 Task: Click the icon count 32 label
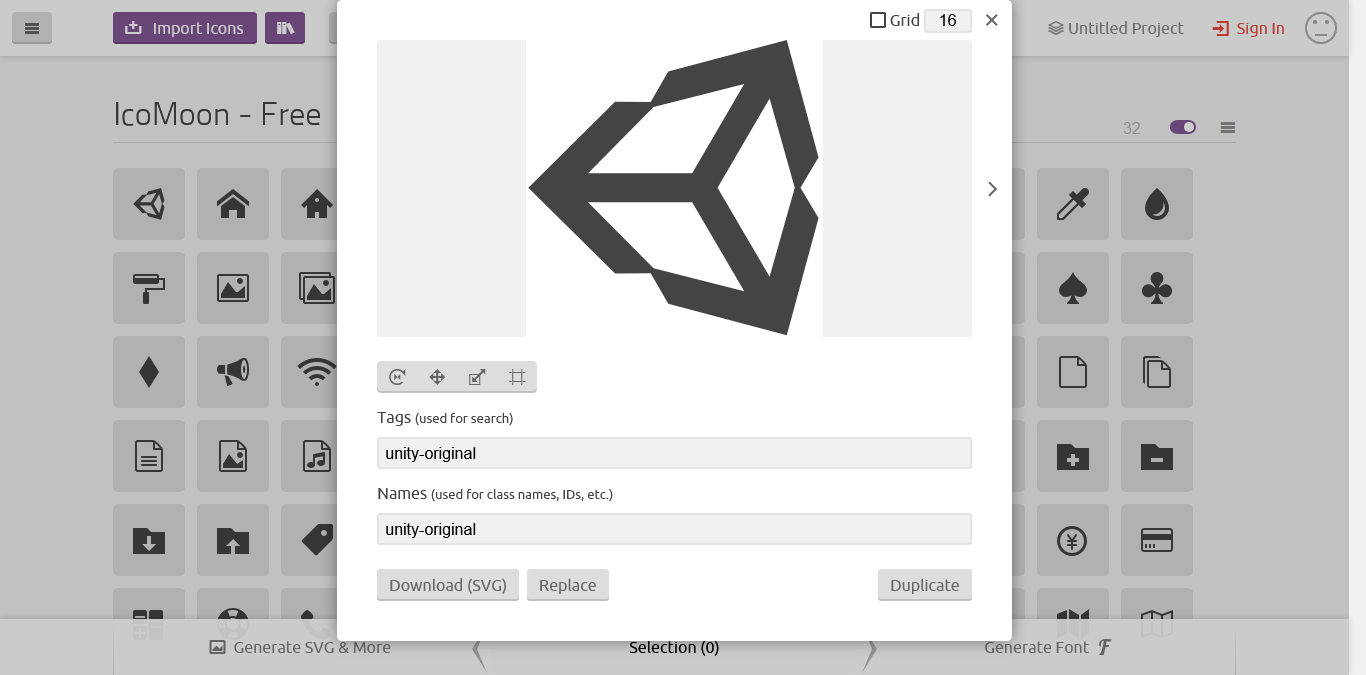coord(1132,128)
